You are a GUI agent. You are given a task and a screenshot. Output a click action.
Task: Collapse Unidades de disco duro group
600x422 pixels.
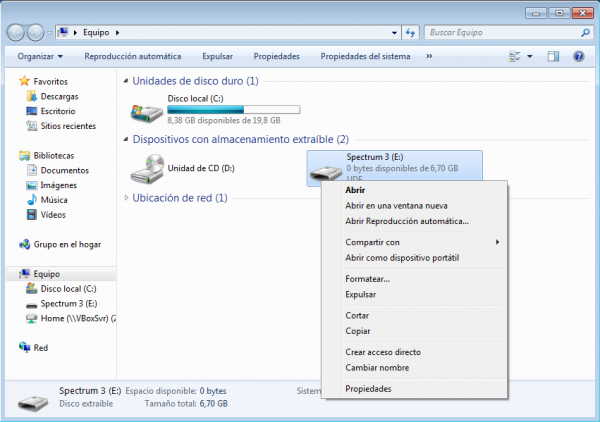[x=126, y=80]
